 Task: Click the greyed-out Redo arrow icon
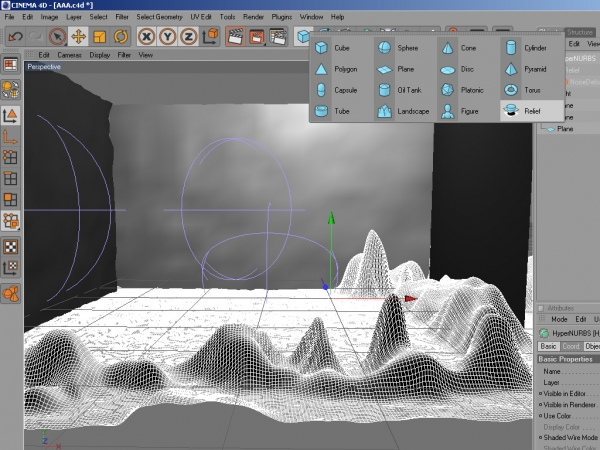click(x=36, y=37)
